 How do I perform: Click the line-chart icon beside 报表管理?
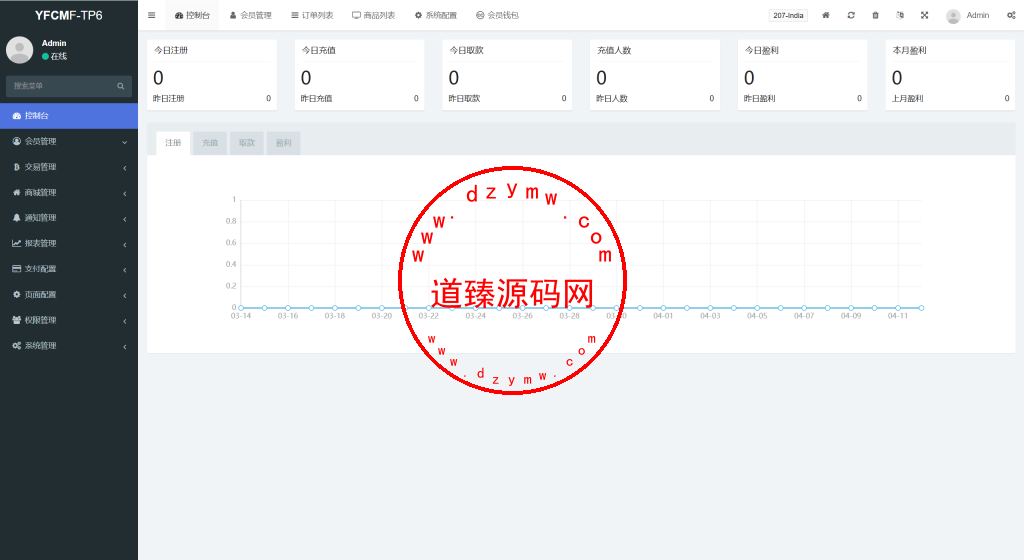17,243
